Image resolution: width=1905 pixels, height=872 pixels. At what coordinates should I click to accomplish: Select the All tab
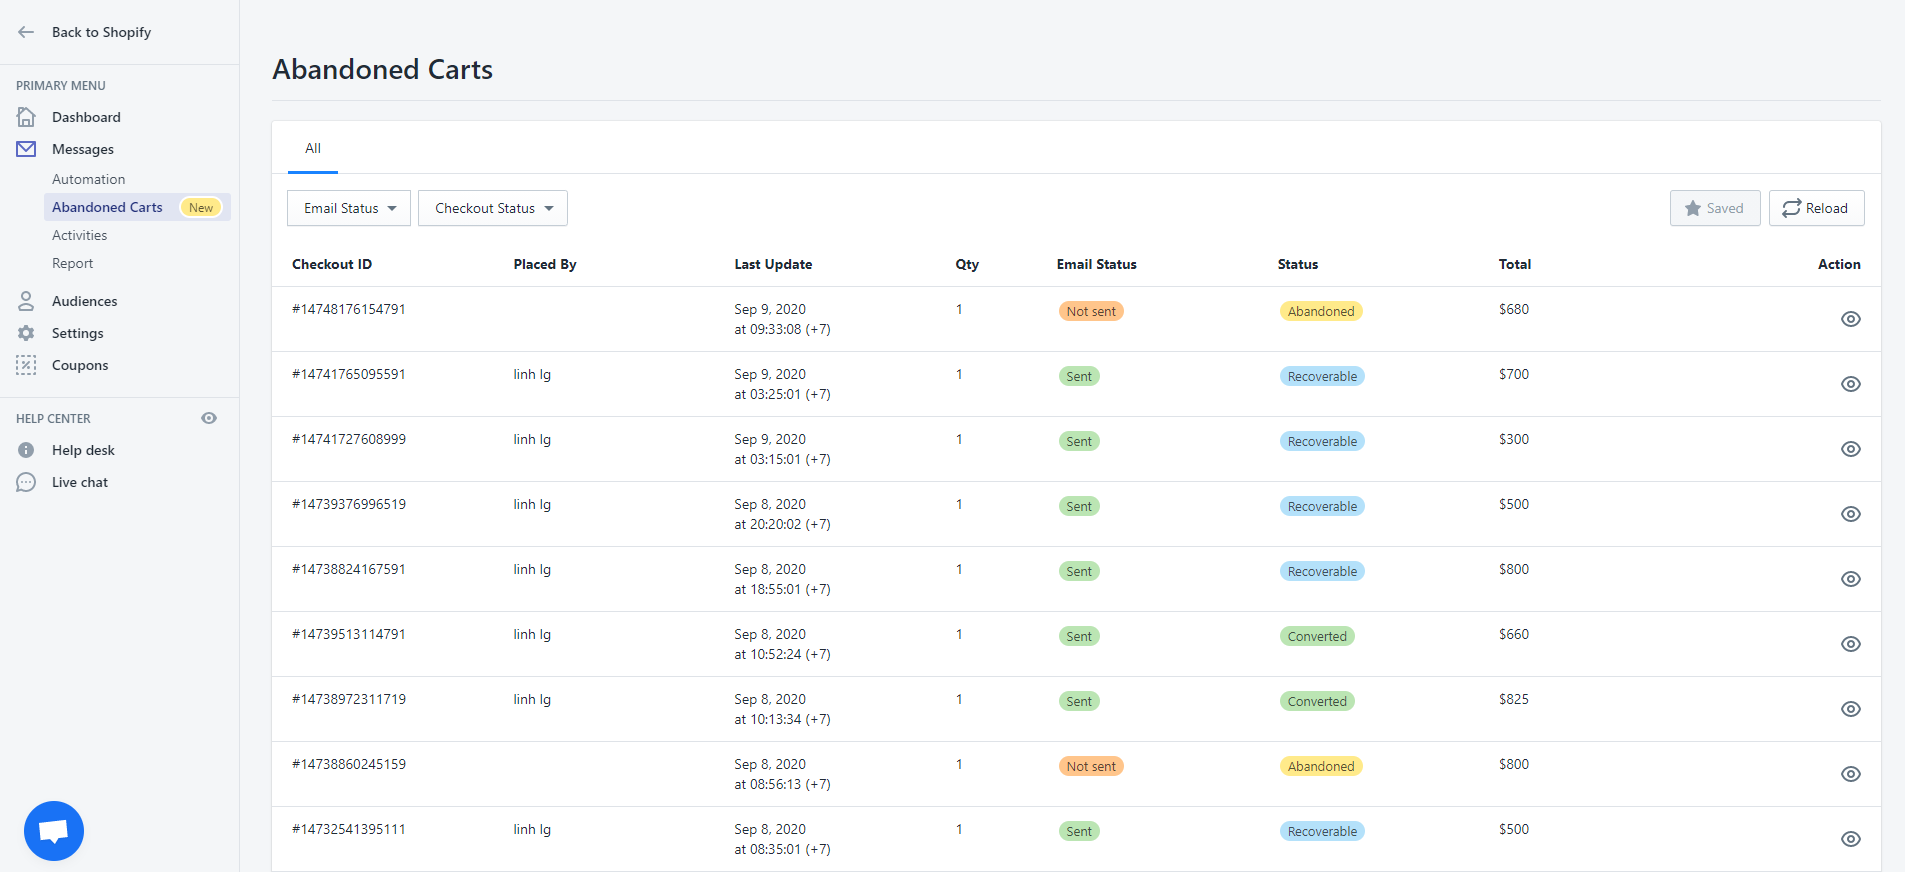coord(313,149)
